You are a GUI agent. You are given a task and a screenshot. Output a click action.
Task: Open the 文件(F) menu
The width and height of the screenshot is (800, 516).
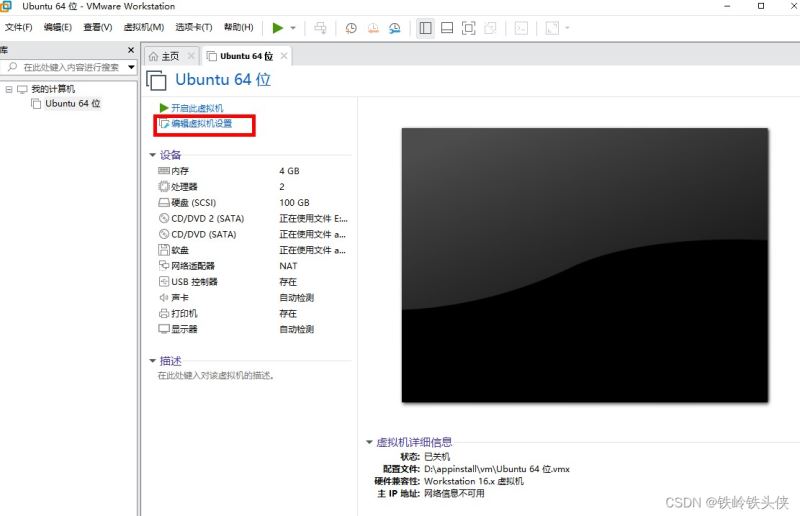(19, 28)
